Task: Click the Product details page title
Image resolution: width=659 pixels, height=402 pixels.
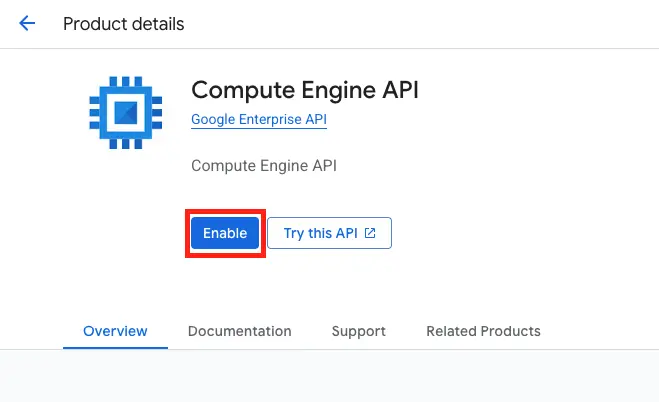Action: pyautogui.click(x=123, y=23)
